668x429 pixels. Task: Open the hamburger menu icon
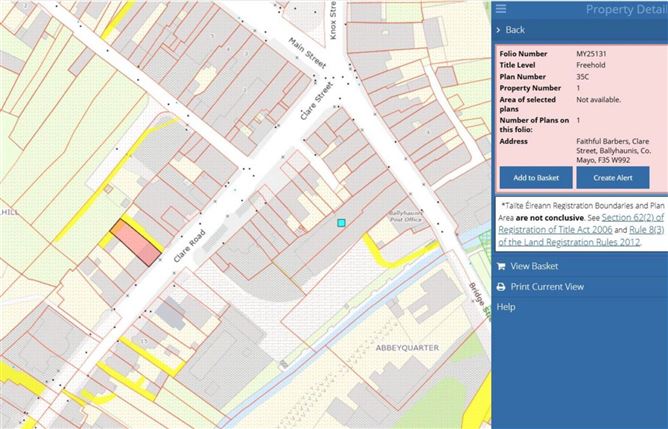[x=501, y=9]
